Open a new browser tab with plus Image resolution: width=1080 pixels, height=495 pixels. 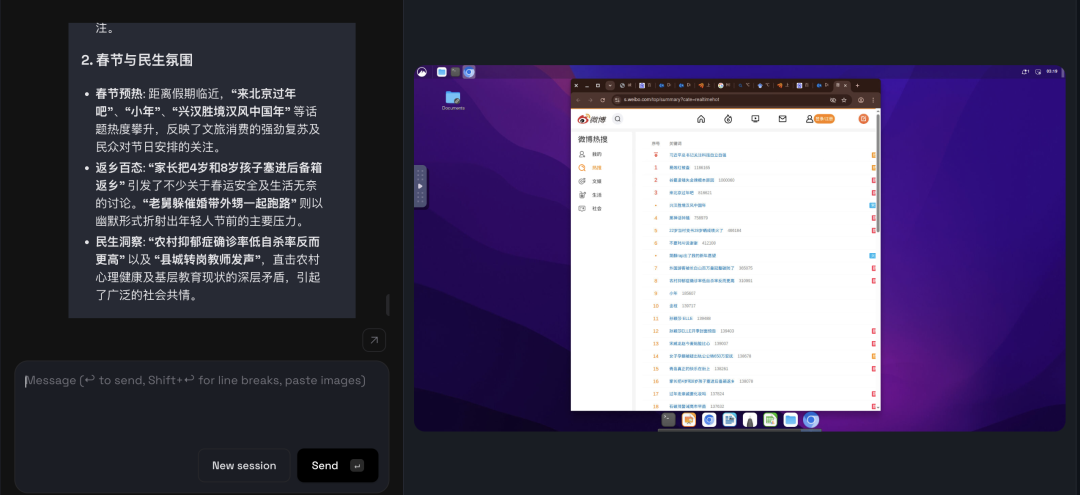click(857, 85)
